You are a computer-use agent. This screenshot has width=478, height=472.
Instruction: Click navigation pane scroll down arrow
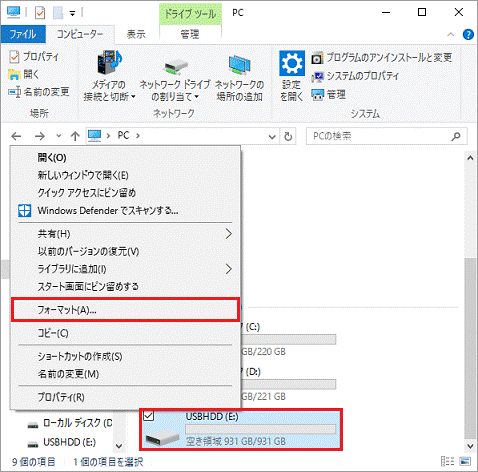click(119, 446)
